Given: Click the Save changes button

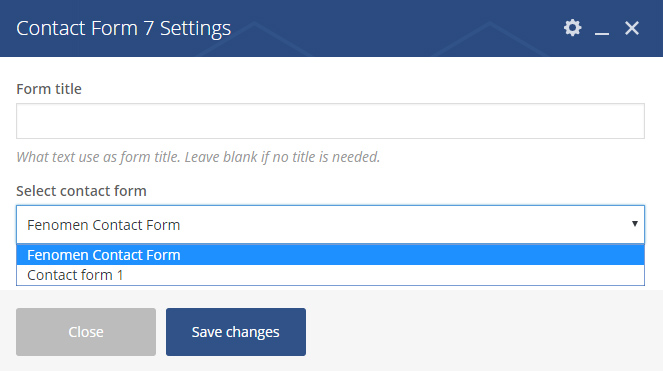Looking at the screenshot, I should [236, 332].
